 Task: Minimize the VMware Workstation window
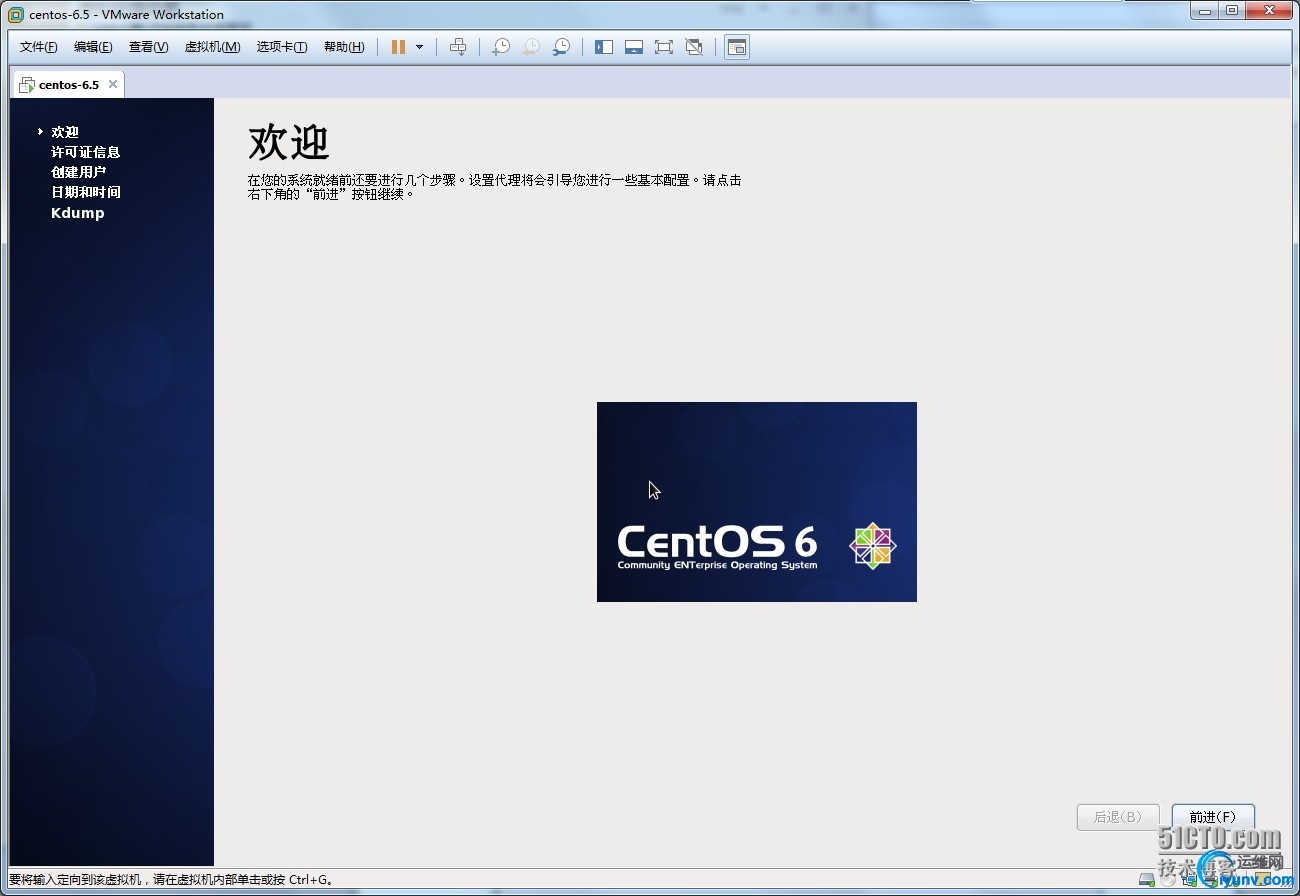tap(1205, 10)
